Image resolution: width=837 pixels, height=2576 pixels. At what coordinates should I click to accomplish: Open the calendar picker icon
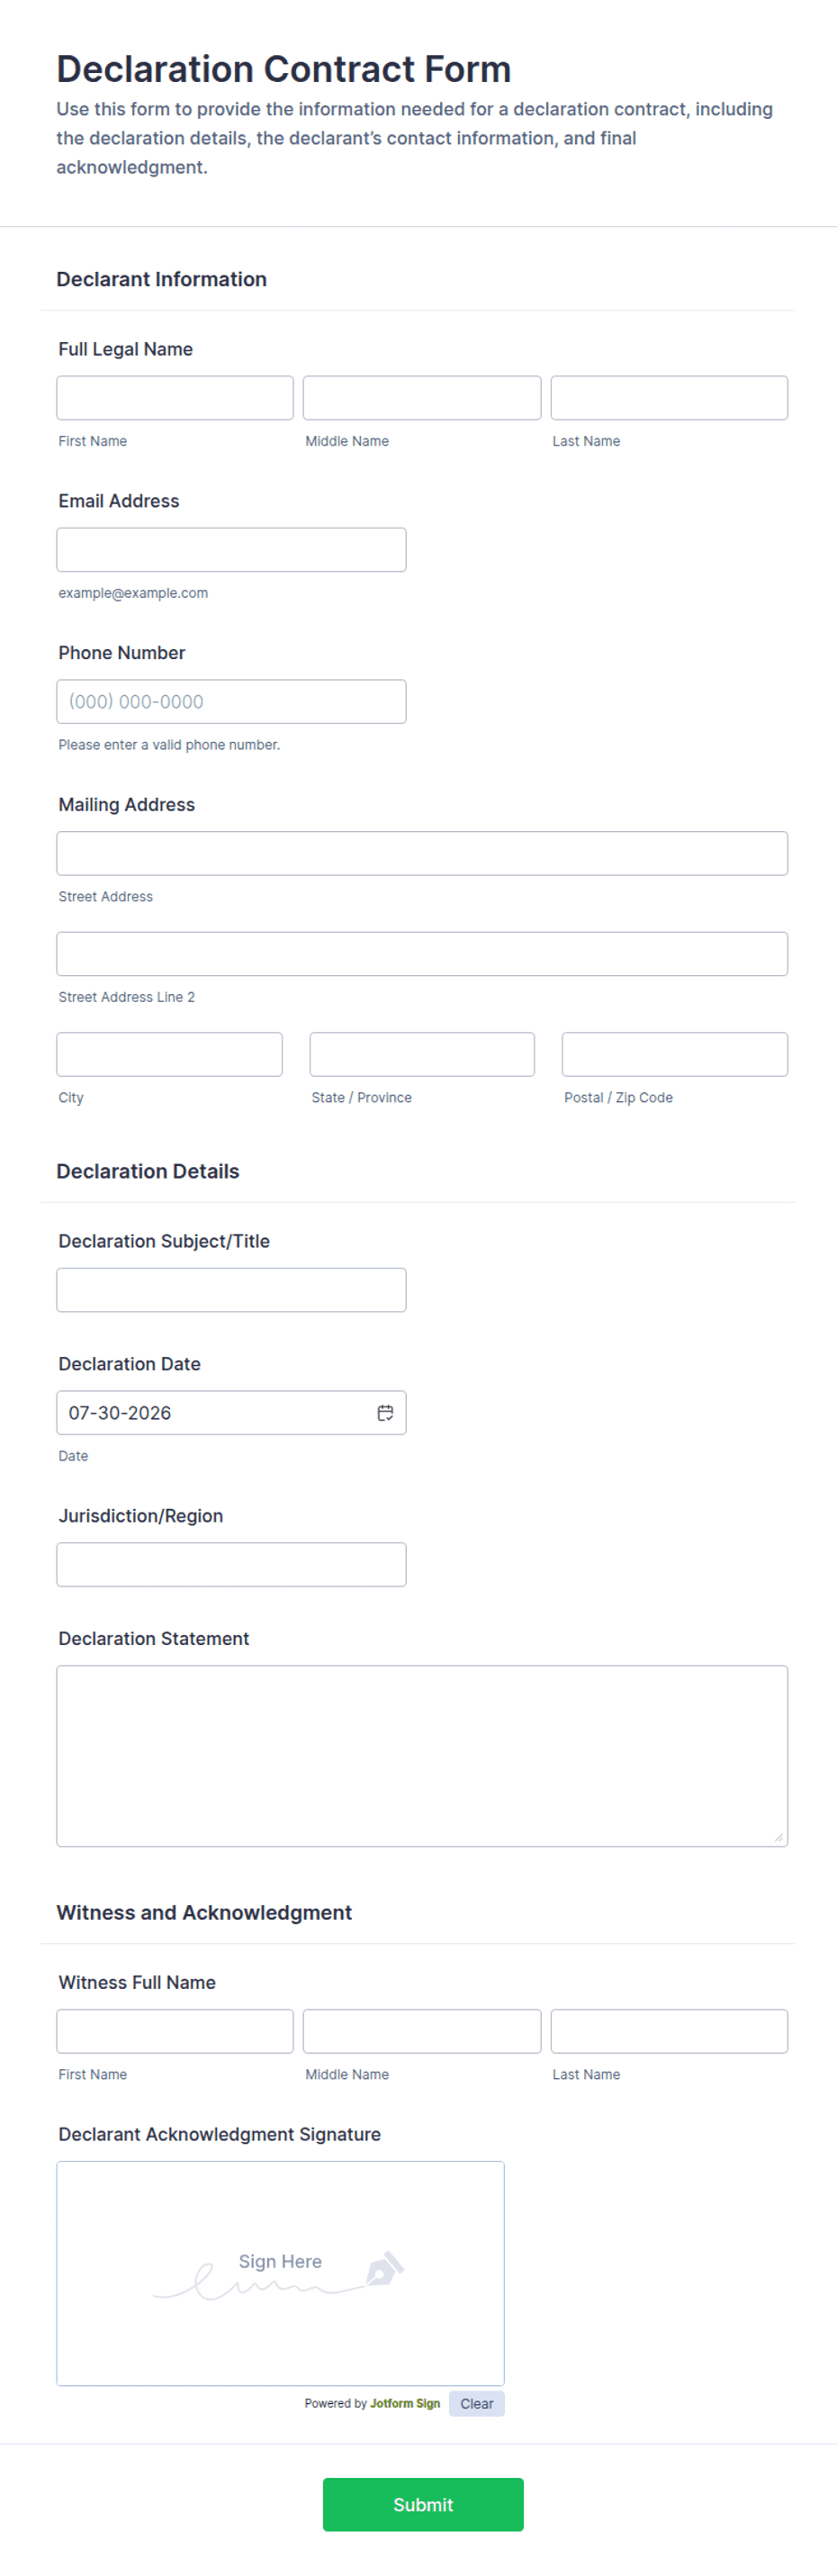pyautogui.click(x=385, y=1412)
